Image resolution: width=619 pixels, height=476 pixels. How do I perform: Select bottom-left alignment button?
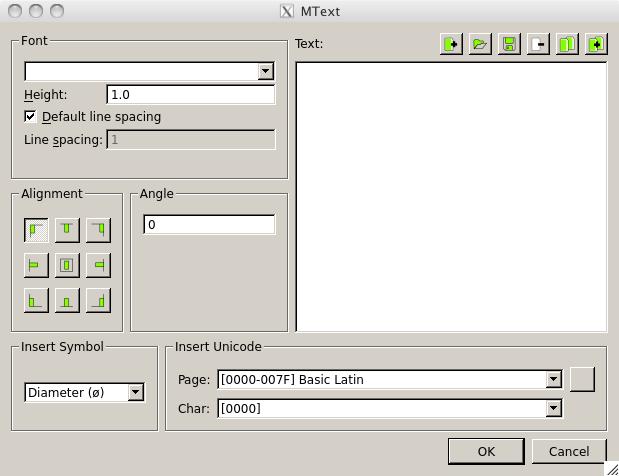click(36, 300)
